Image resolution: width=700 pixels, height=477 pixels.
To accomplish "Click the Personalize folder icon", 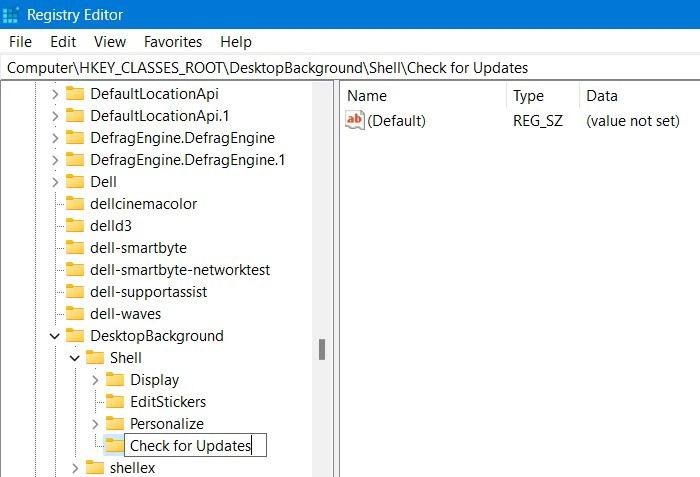I will [x=115, y=423].
